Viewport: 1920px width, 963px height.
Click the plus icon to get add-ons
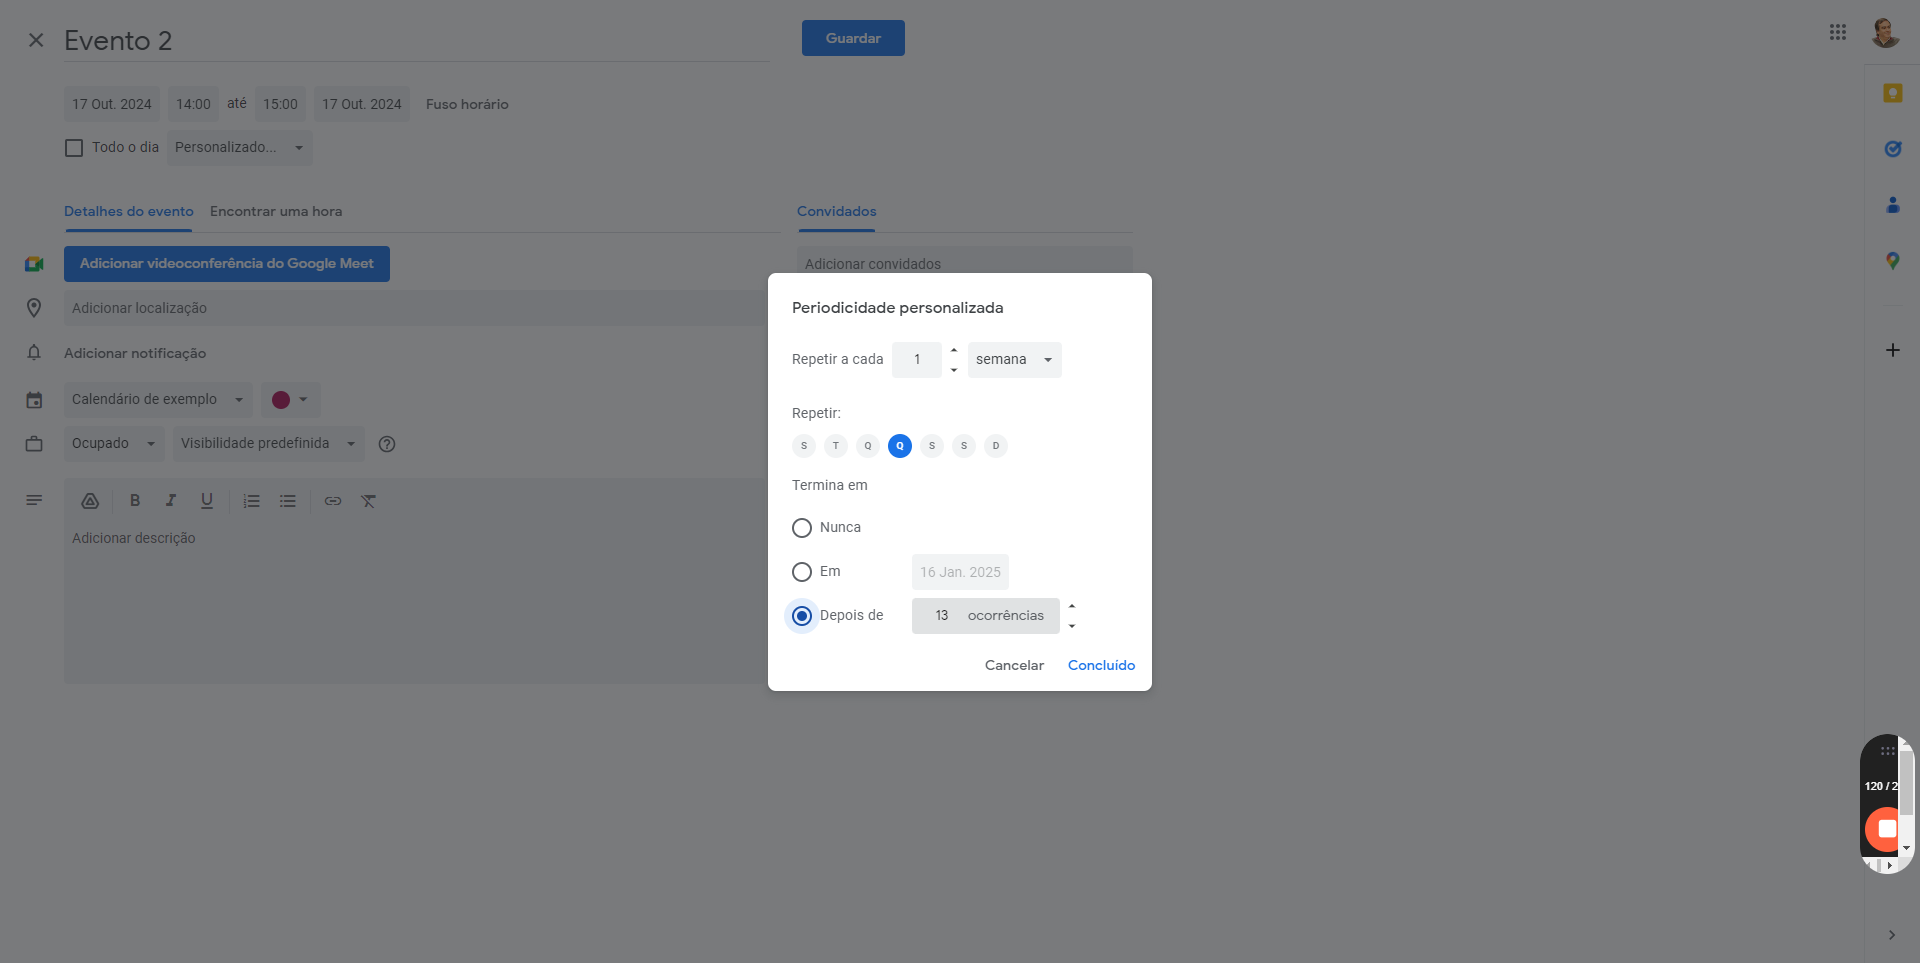pyautogui.click(x=1892, y=350)
